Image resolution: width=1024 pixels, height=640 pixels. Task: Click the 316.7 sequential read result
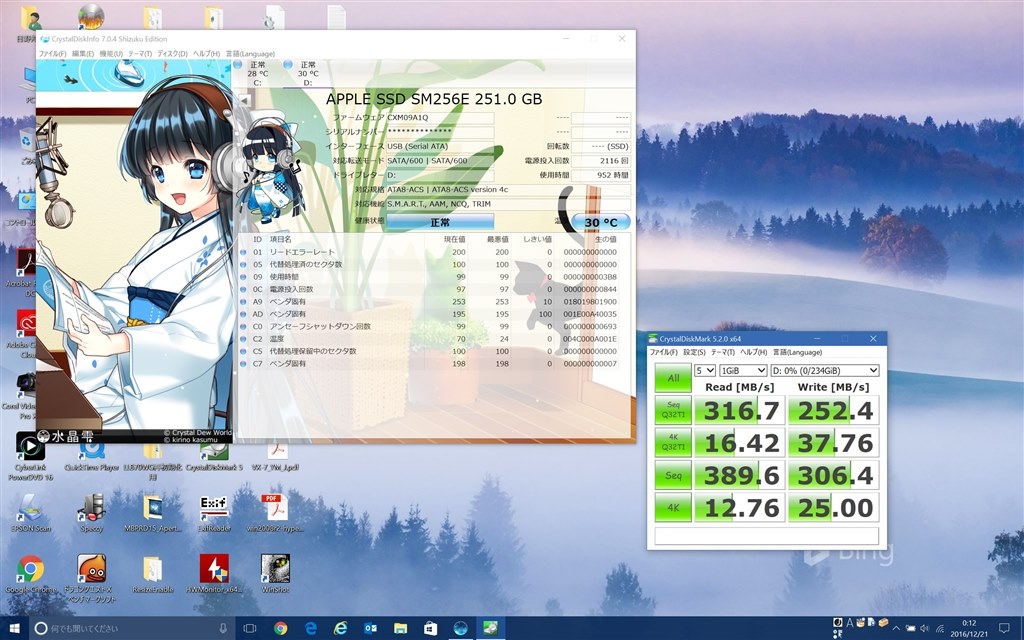[x=741, y=410]
